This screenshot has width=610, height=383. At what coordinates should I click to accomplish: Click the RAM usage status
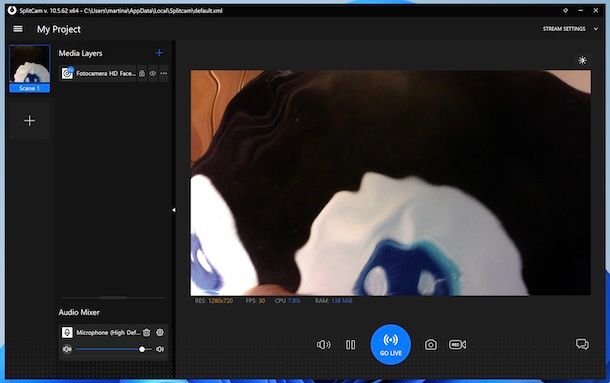coord(333,300)
